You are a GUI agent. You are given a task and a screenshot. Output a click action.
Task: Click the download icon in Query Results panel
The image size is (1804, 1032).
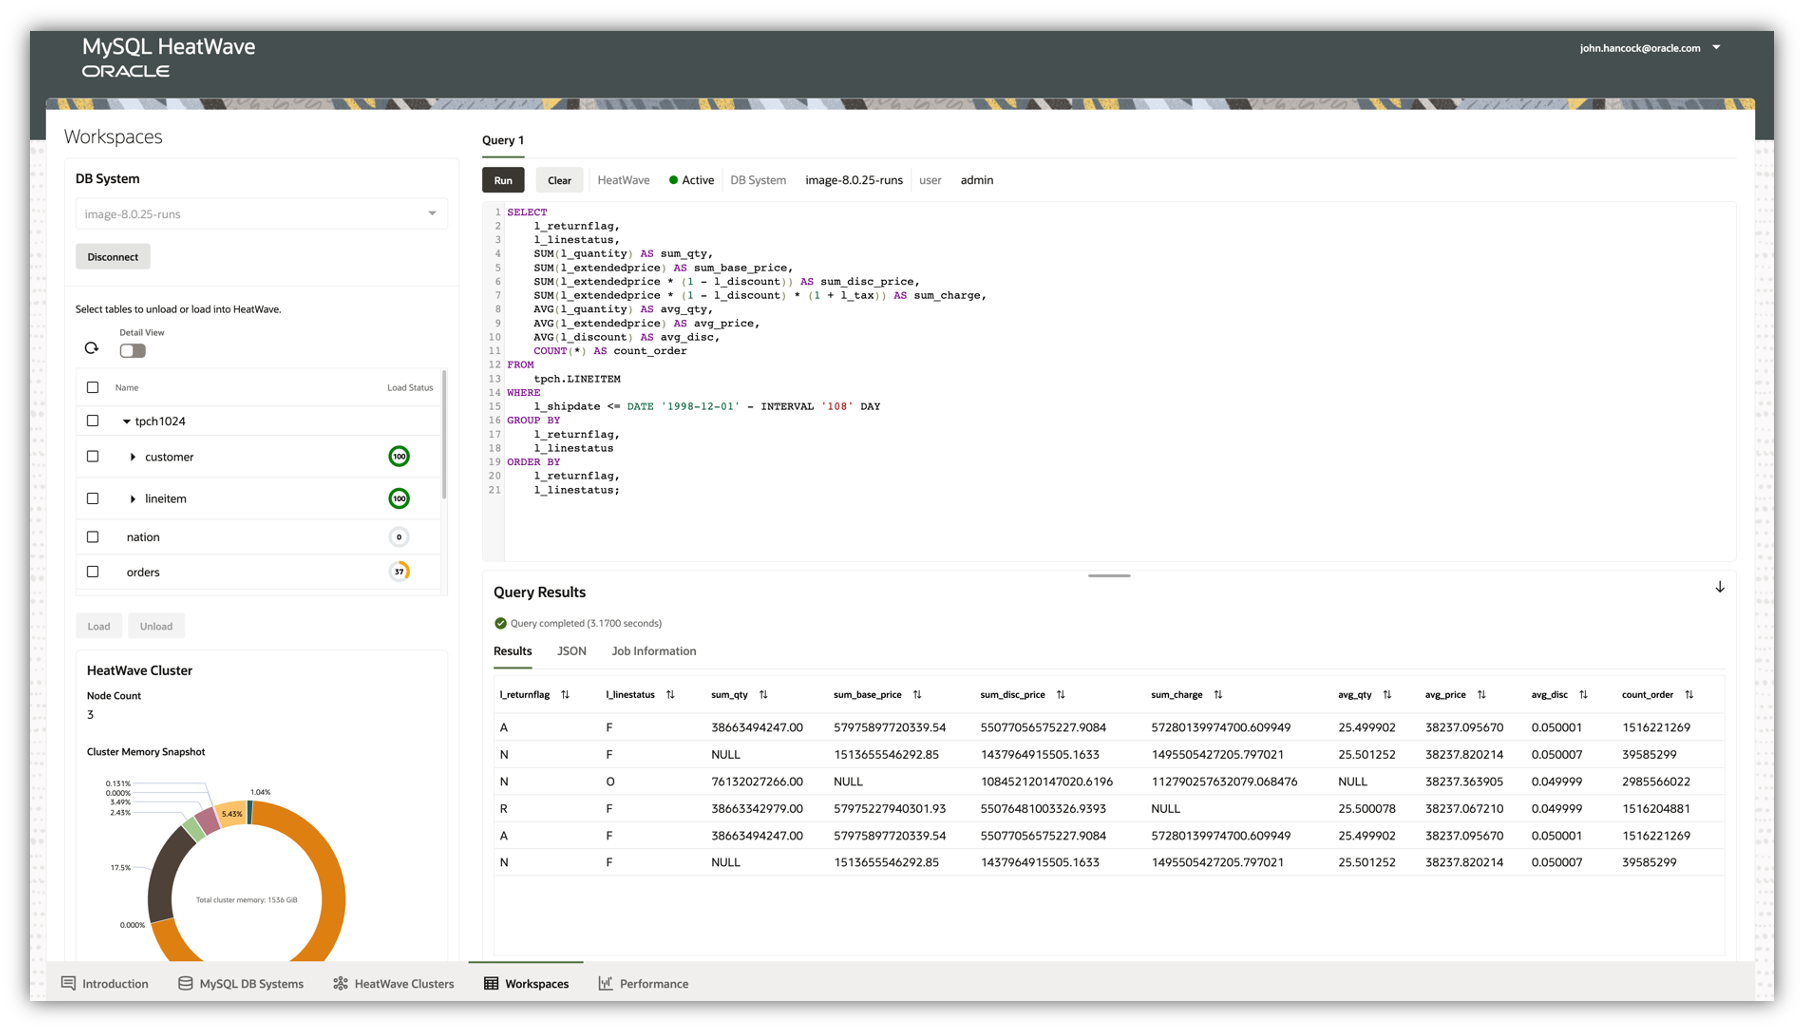pos(1719,587)
